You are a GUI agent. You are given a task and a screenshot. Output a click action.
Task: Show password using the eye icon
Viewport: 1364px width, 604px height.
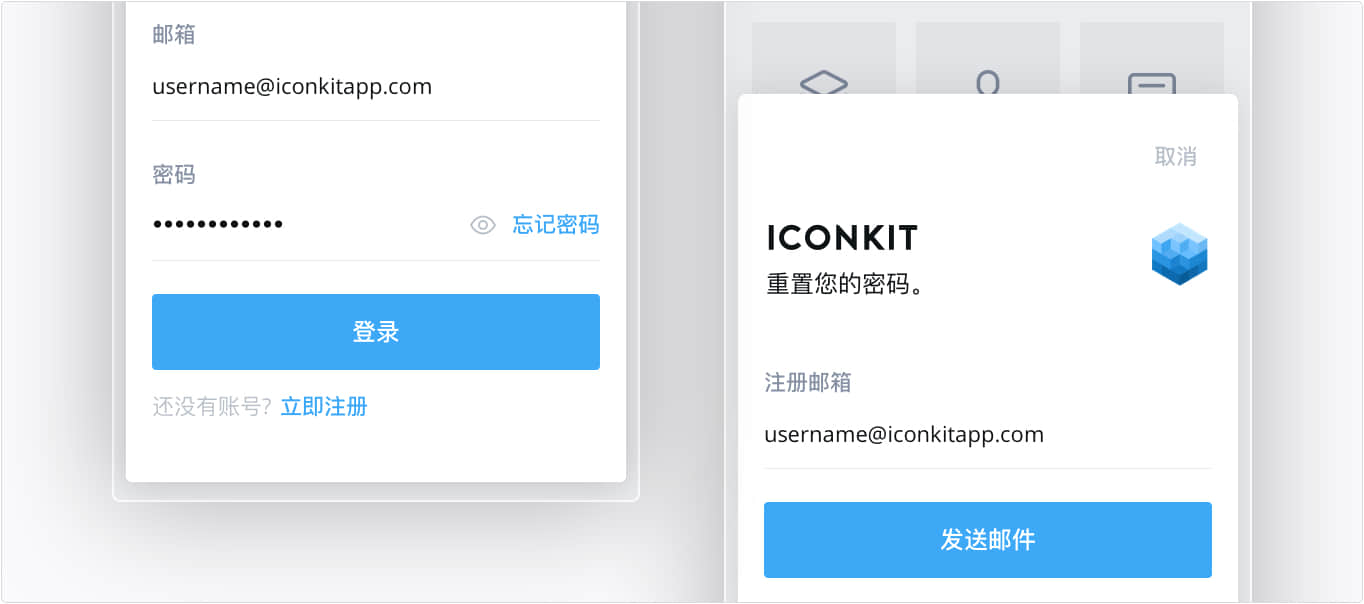(x=483, y=225)
